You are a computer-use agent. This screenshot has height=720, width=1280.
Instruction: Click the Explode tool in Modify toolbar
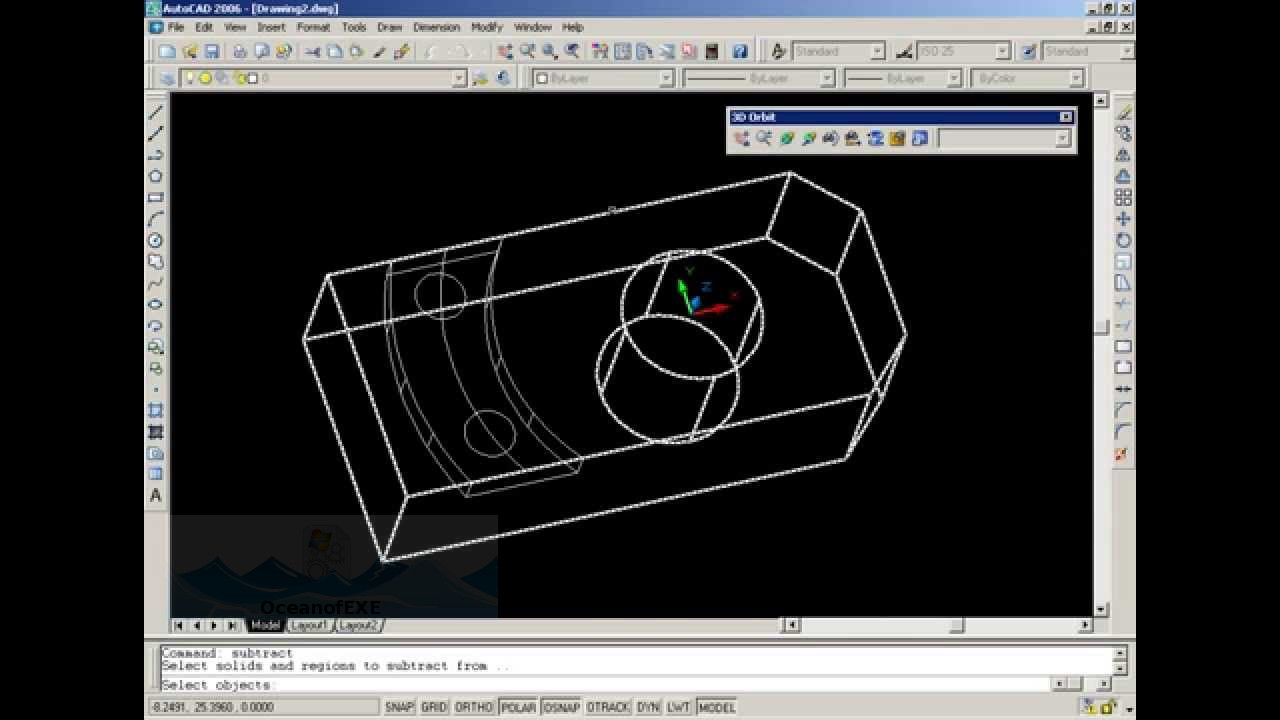click(1124, 453)
